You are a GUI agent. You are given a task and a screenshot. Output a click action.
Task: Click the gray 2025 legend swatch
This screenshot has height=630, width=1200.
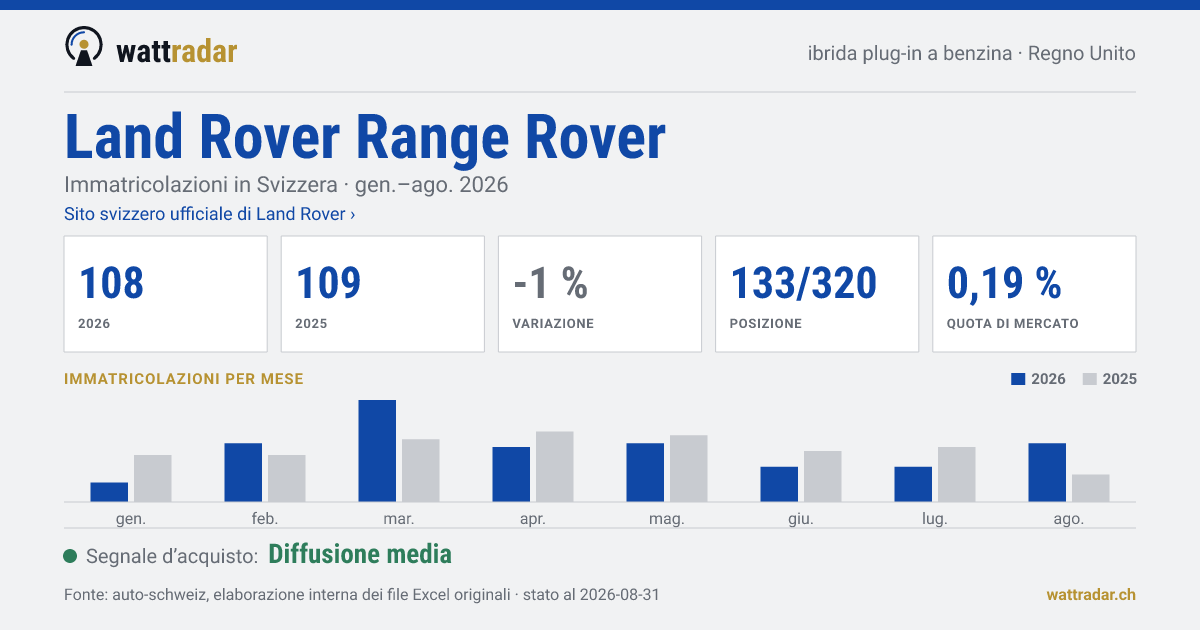click(x=1091, y=379)
